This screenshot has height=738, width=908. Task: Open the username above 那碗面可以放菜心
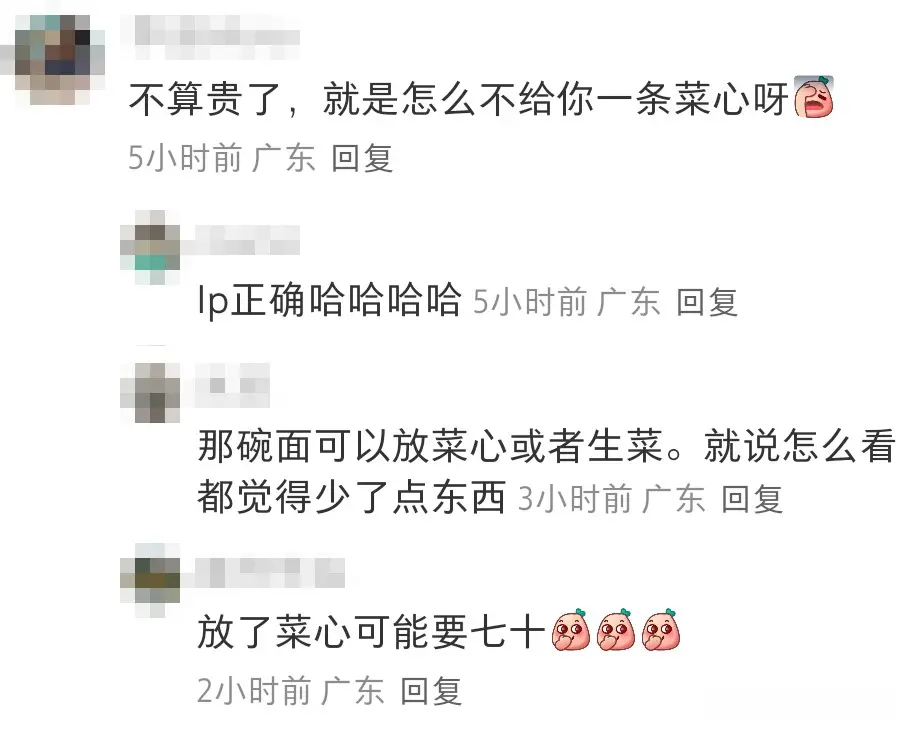click(232, 385)
